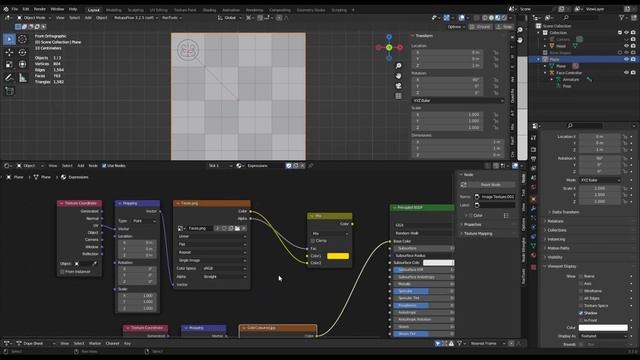Click the green center of navigation gizmo
This screenshot has height=360, width=640.
389,47
